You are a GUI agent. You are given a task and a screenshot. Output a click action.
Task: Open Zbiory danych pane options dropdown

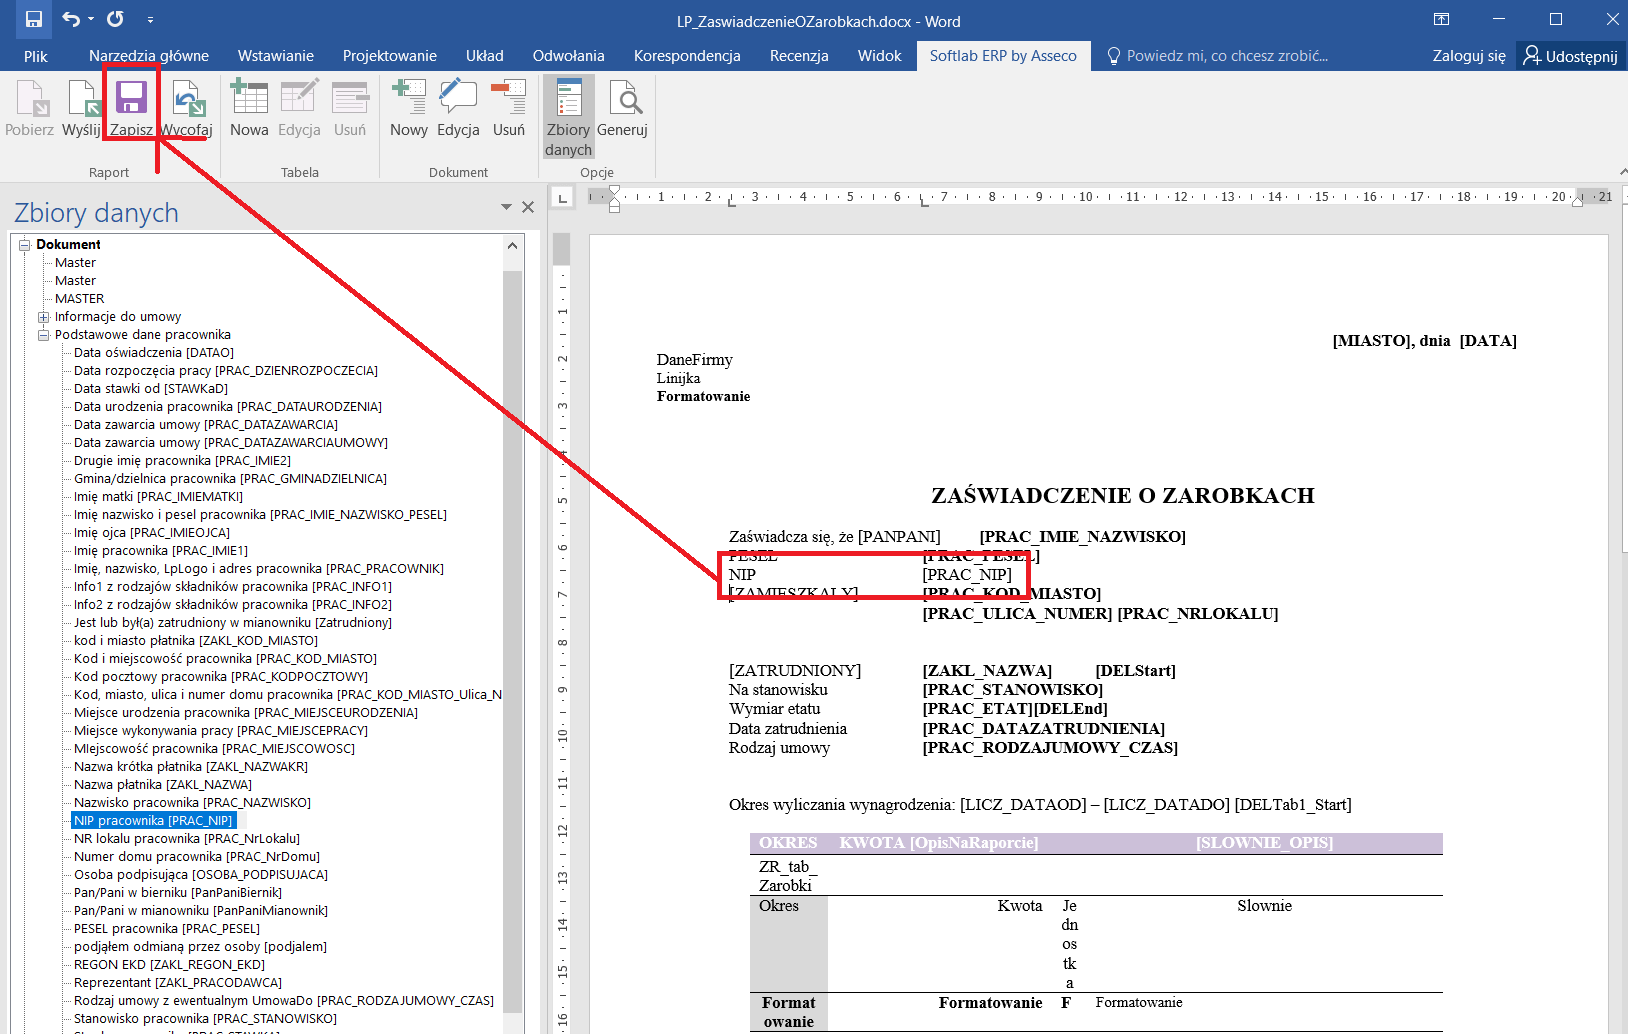point(506,207)
